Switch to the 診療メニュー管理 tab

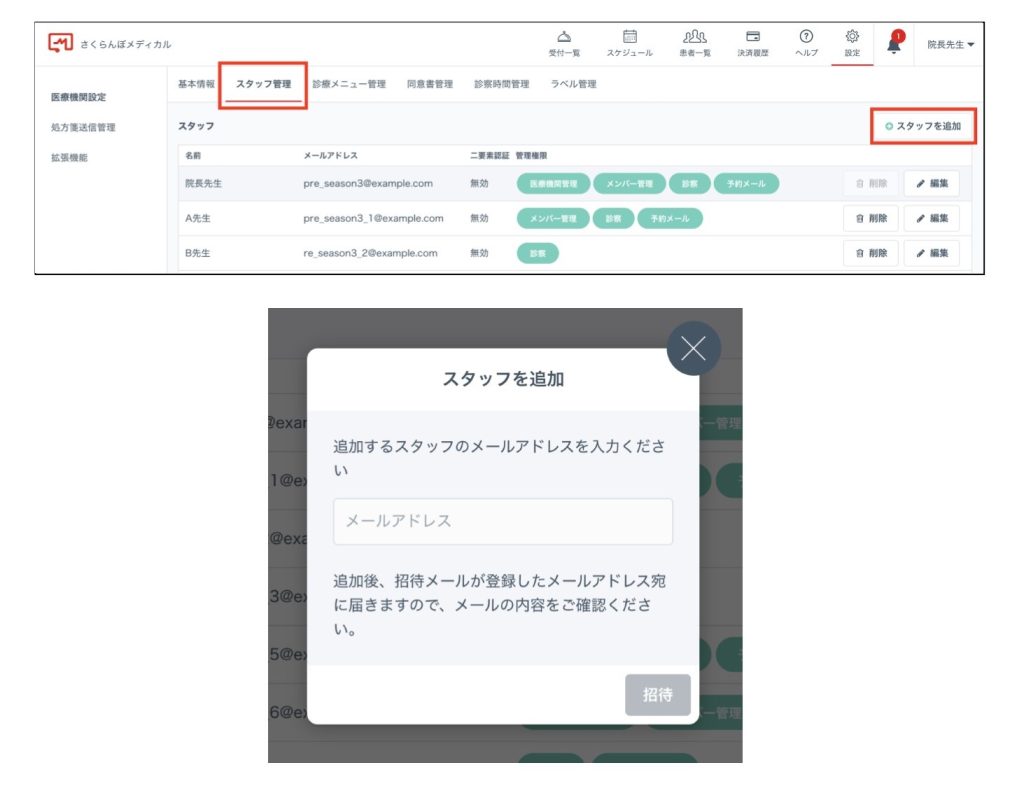pos(348,84)
